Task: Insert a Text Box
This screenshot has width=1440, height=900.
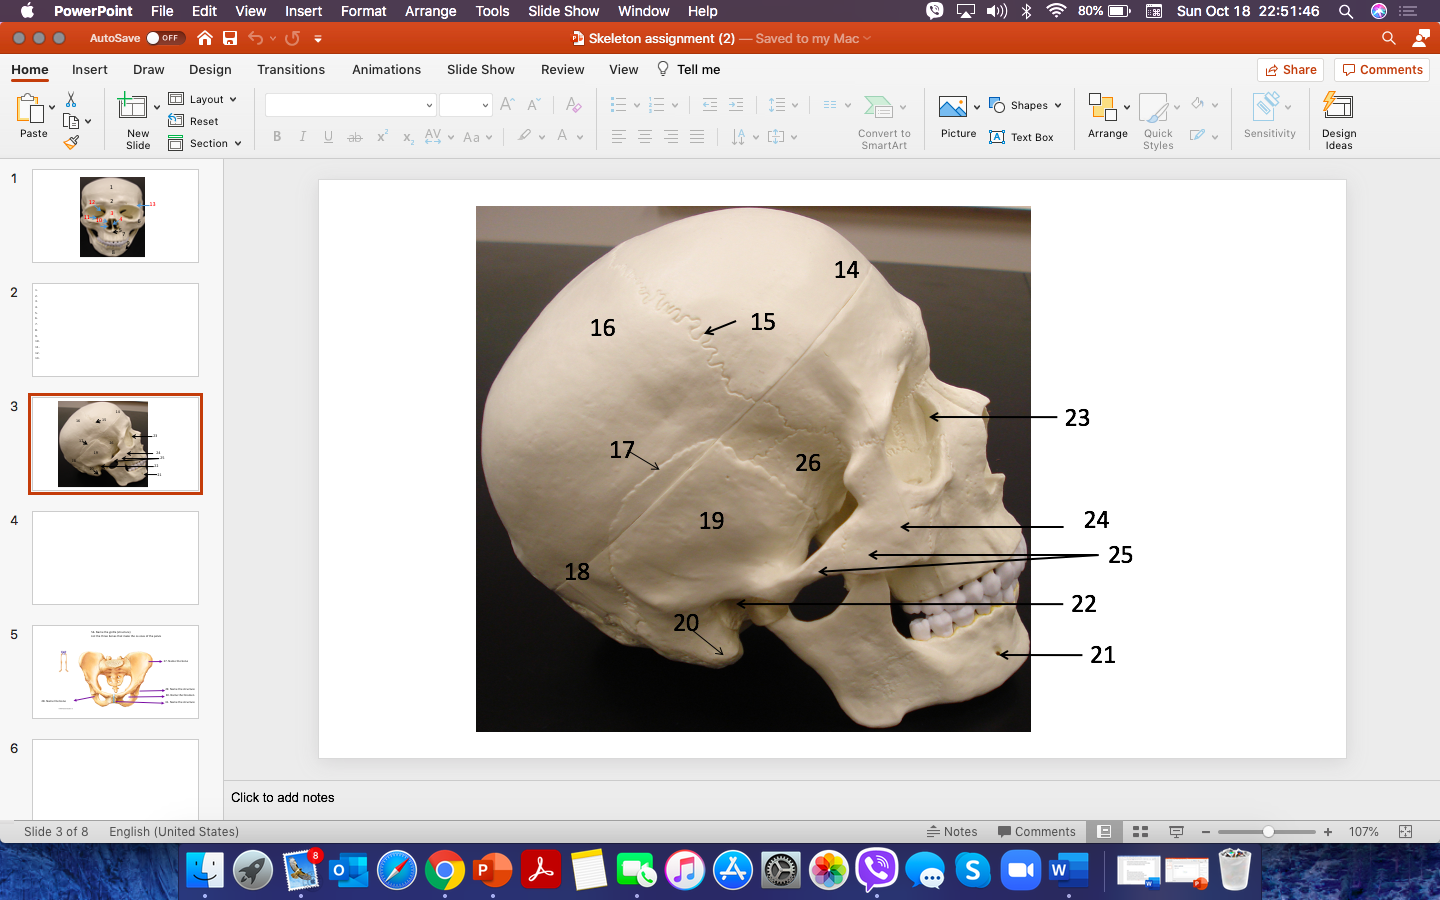Action: pyautogui.click(x=1022, y=137)
